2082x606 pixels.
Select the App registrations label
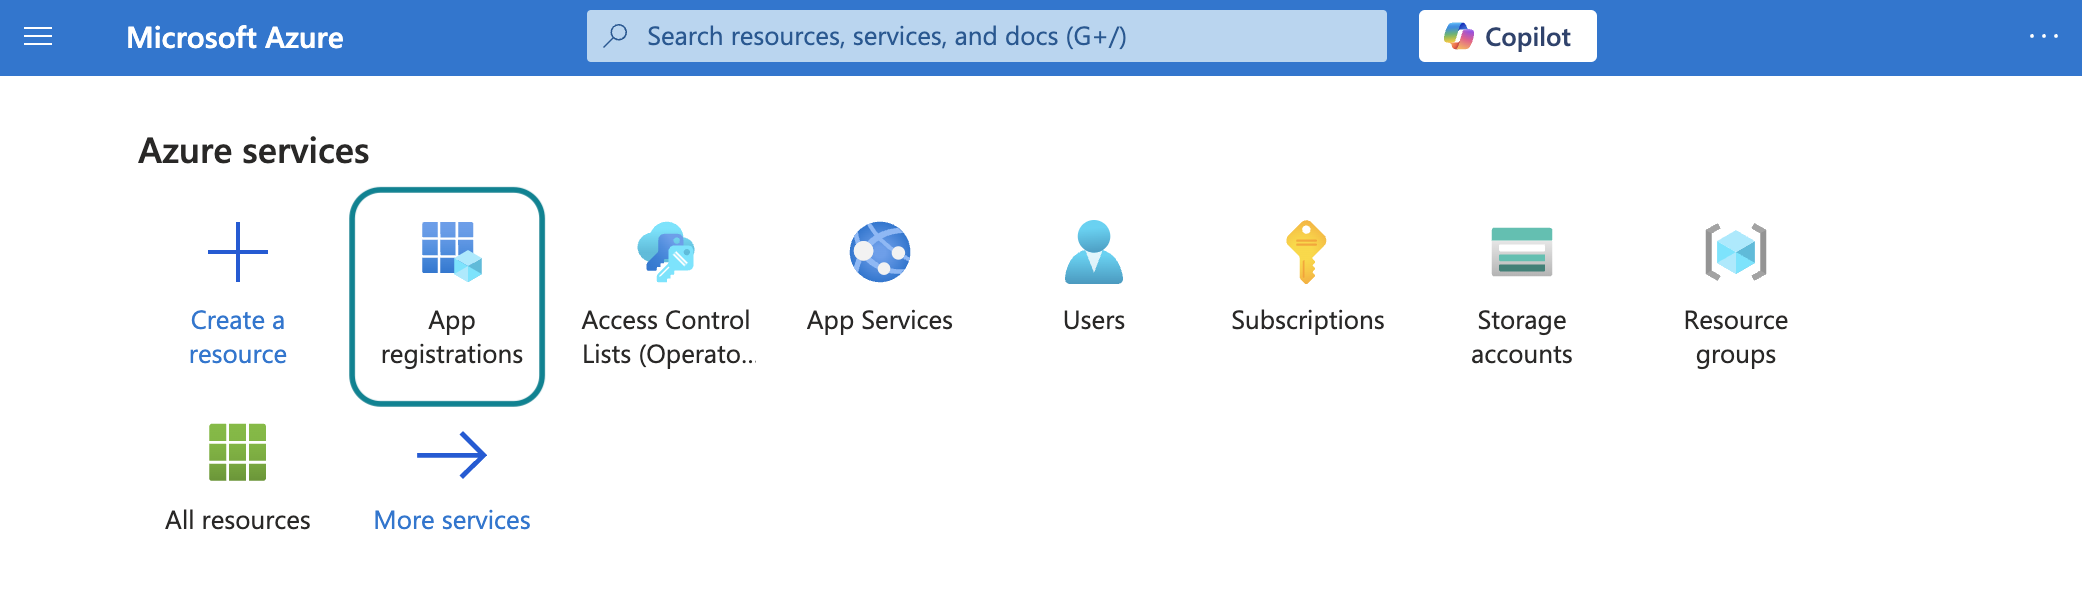coord(452,337)
